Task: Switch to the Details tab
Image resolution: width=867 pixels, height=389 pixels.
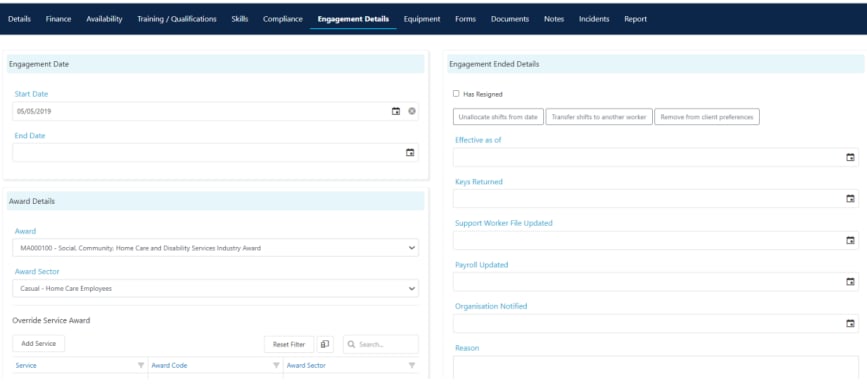Action: click(x=19, y=19)
